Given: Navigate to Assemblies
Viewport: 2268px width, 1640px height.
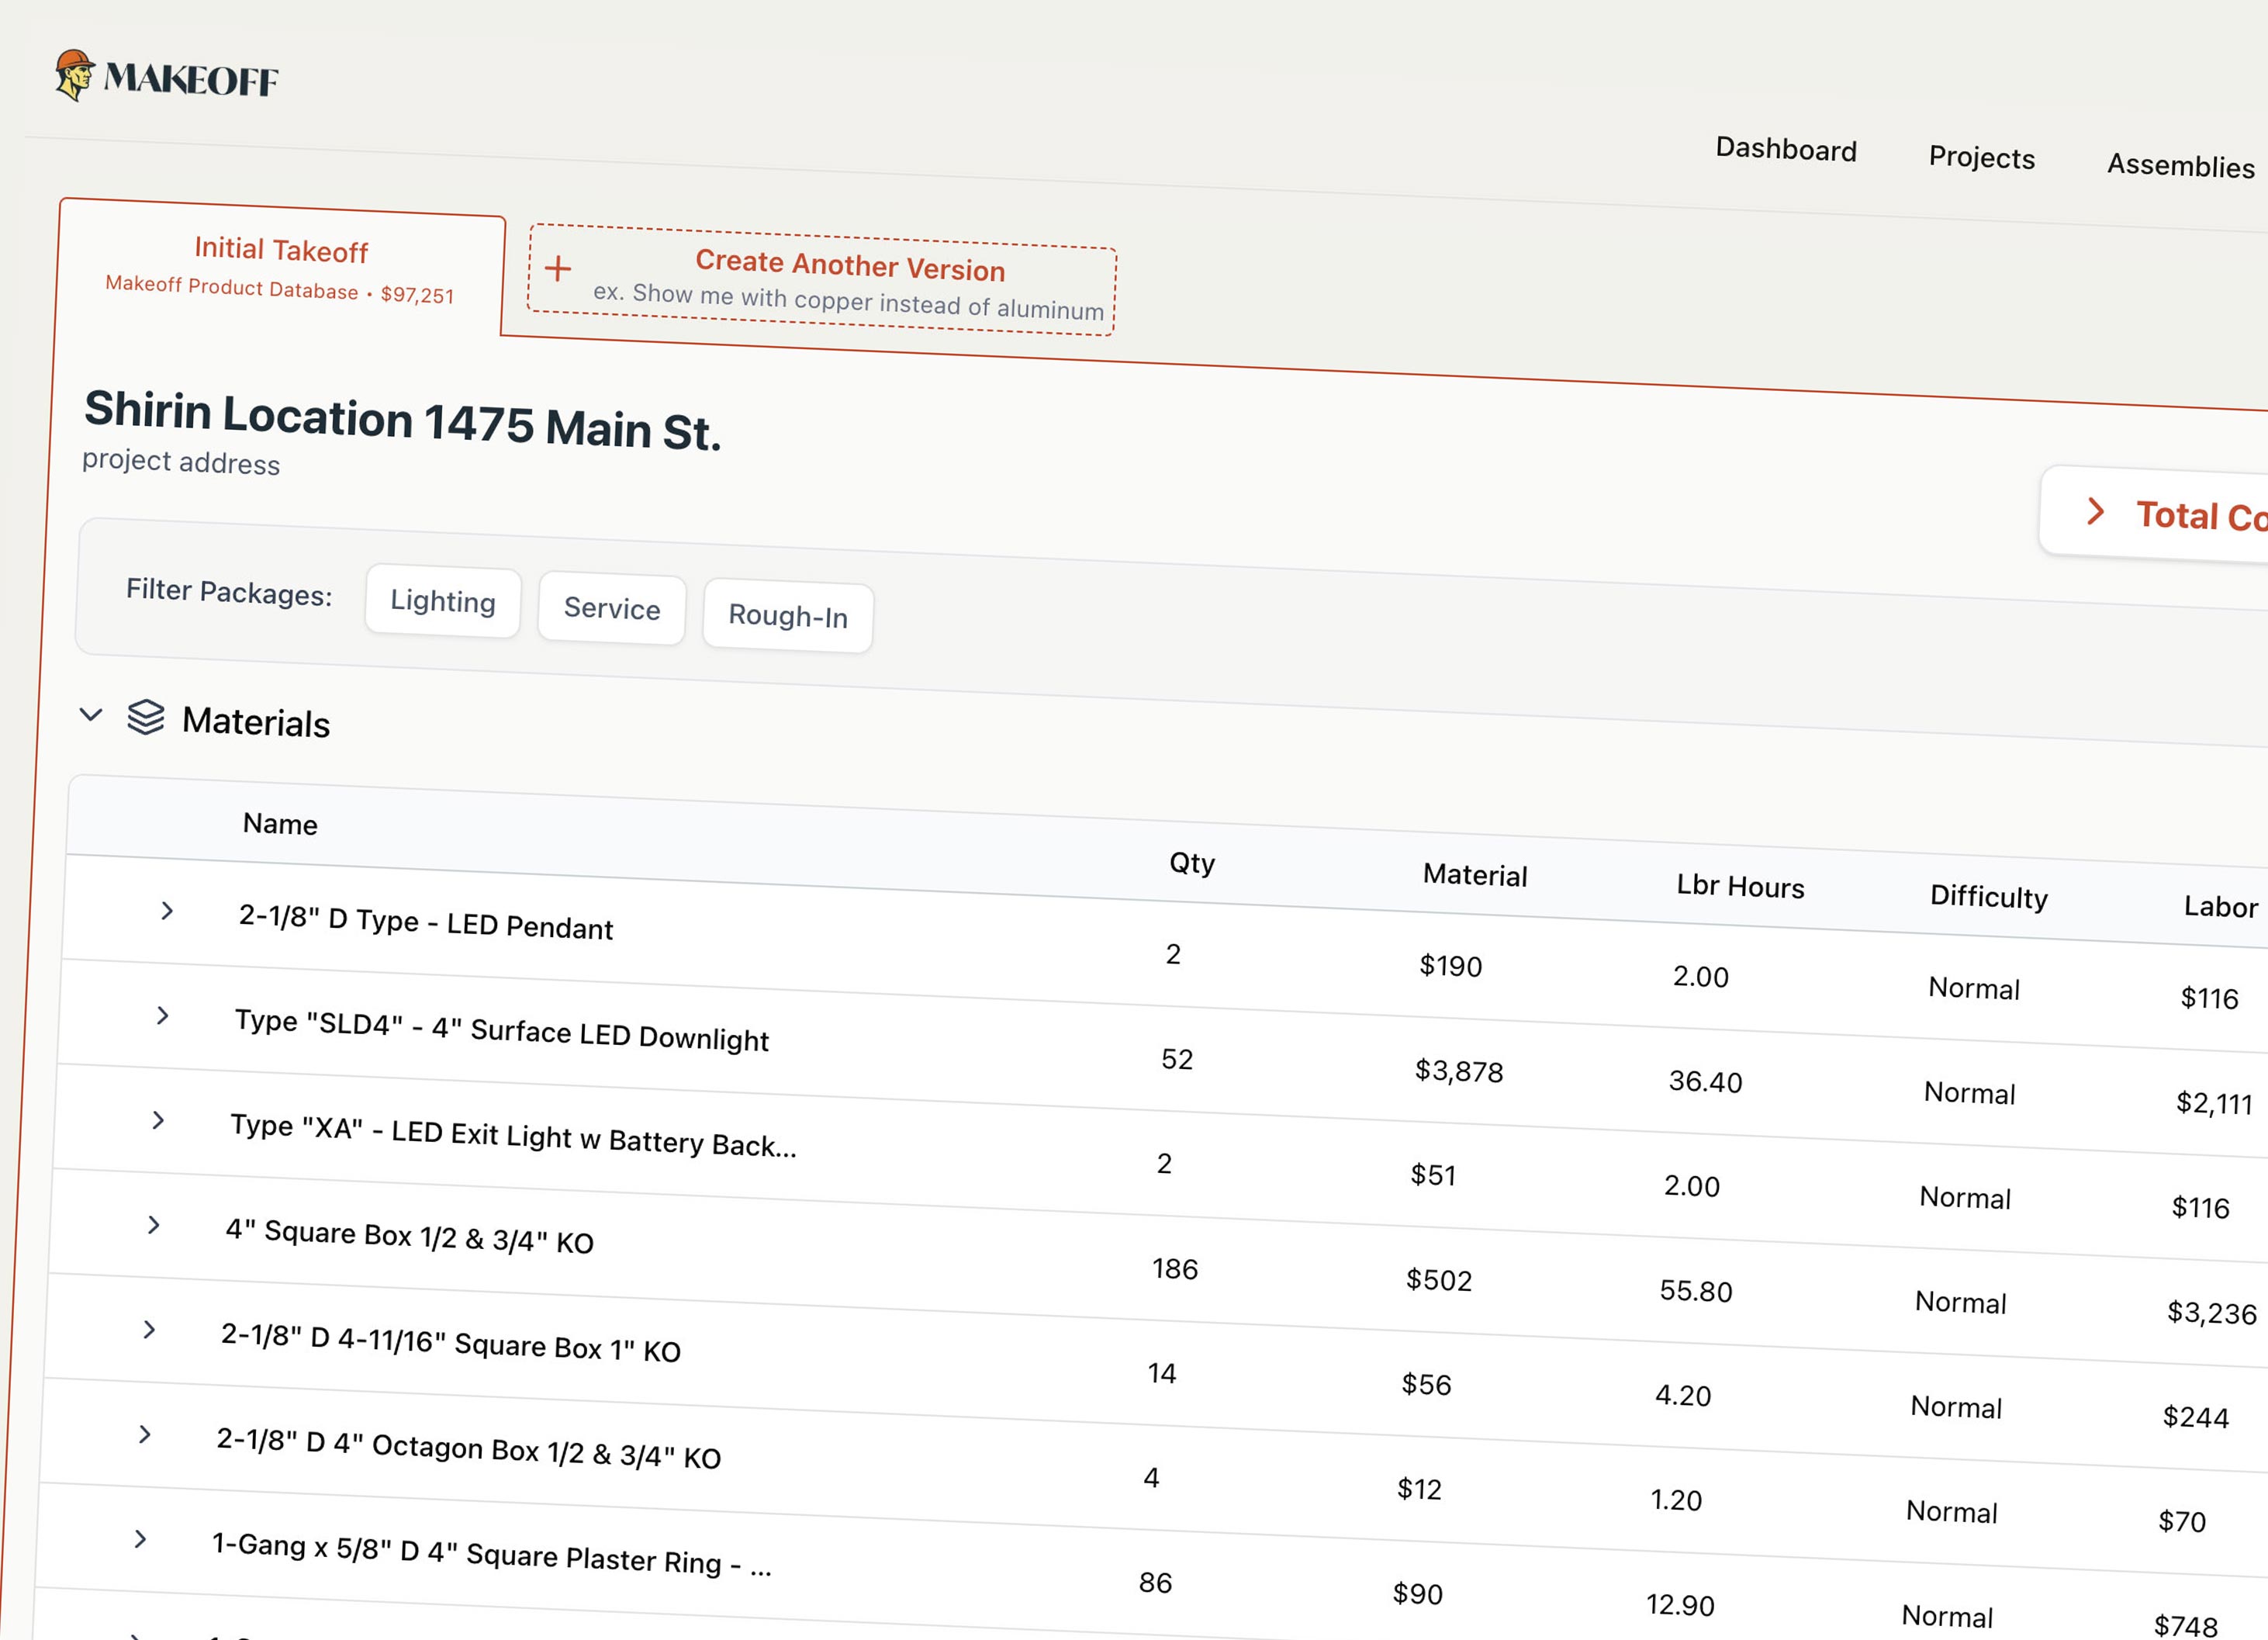Looking at the screenshot, I should coord(2180,167).
